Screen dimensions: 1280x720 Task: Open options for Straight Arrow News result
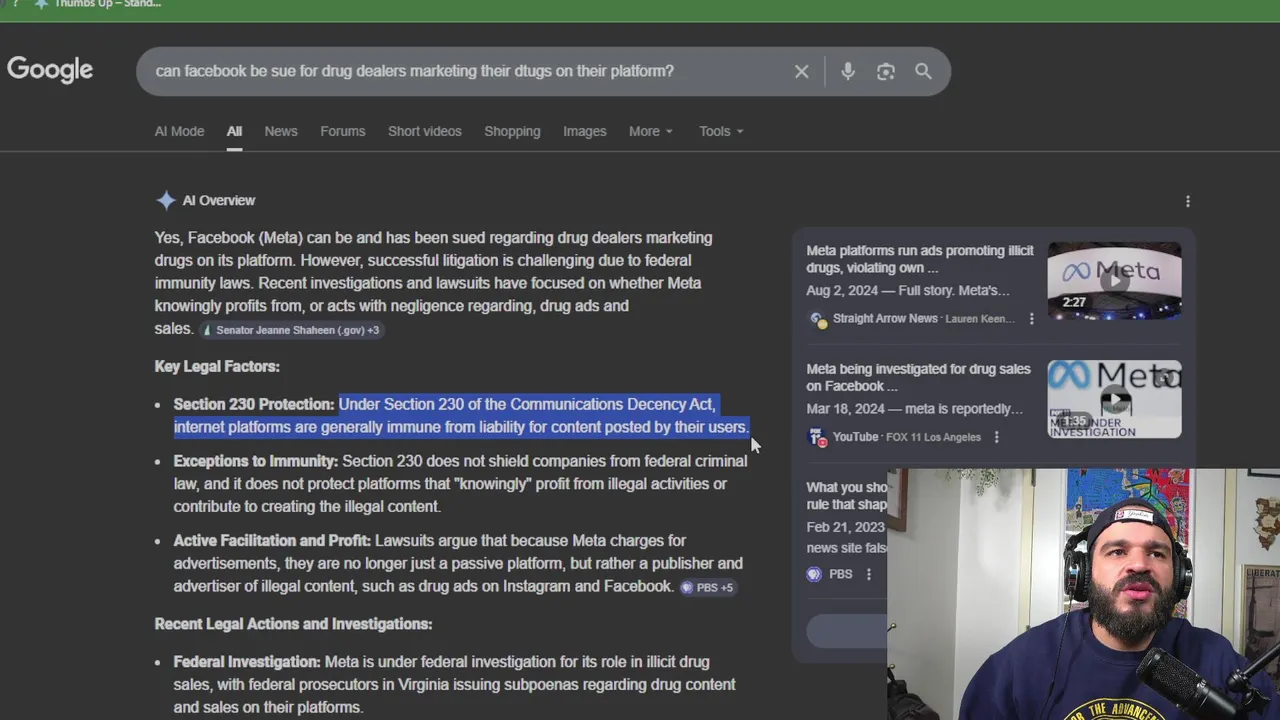click(x=1031, y=319)
